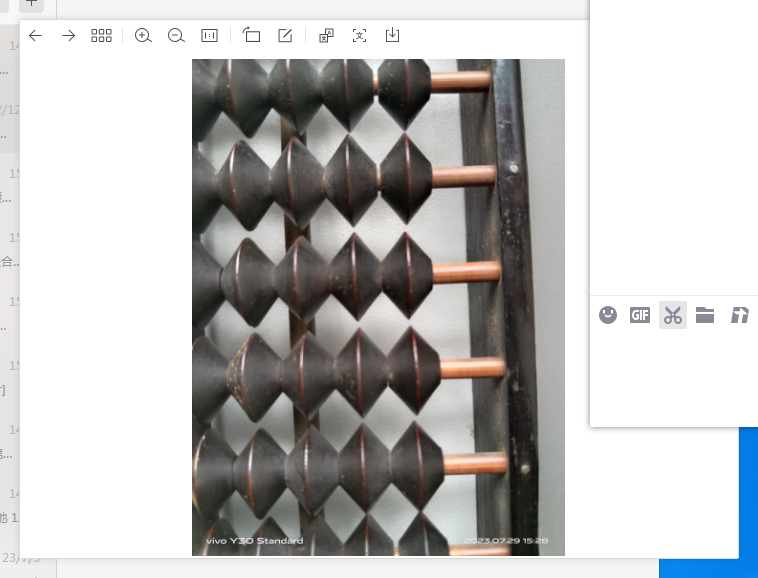Save the image with download icon

pos(393,35)
